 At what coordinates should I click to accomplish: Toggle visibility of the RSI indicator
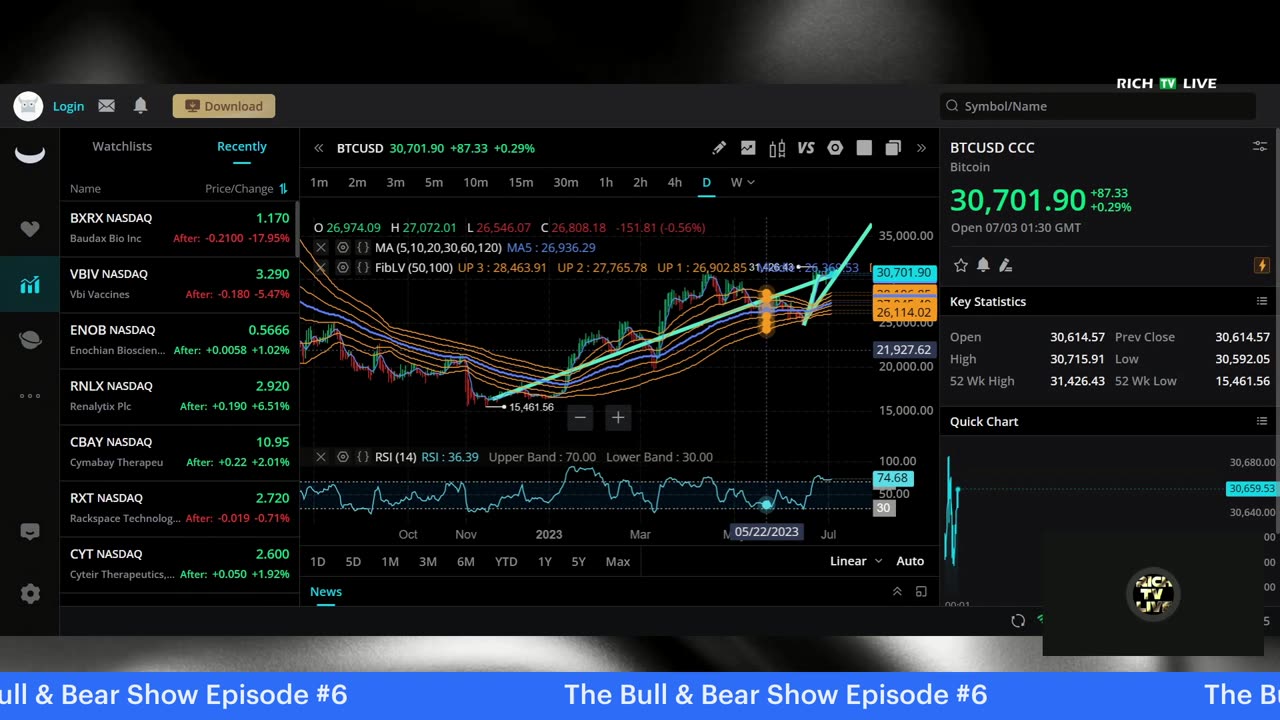[342, 456]
